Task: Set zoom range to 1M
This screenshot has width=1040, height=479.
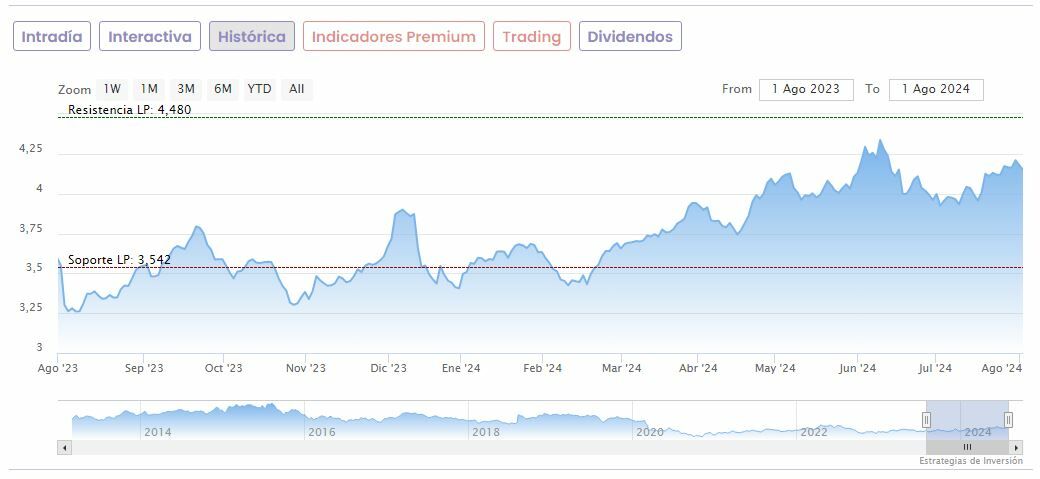Action: click(x=149, y=89)
